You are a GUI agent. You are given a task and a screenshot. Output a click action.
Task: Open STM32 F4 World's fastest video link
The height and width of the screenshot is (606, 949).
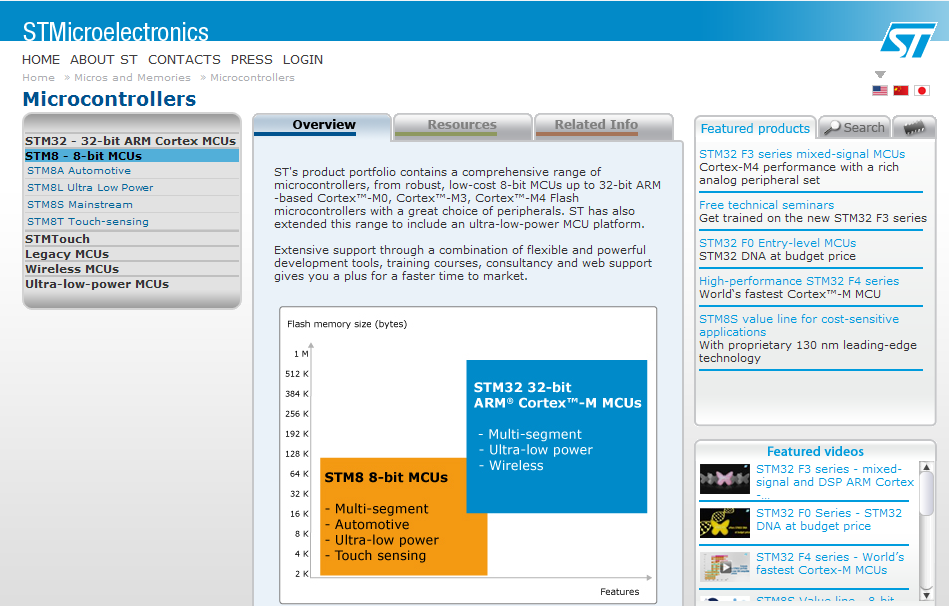click(x=830, y=564)
